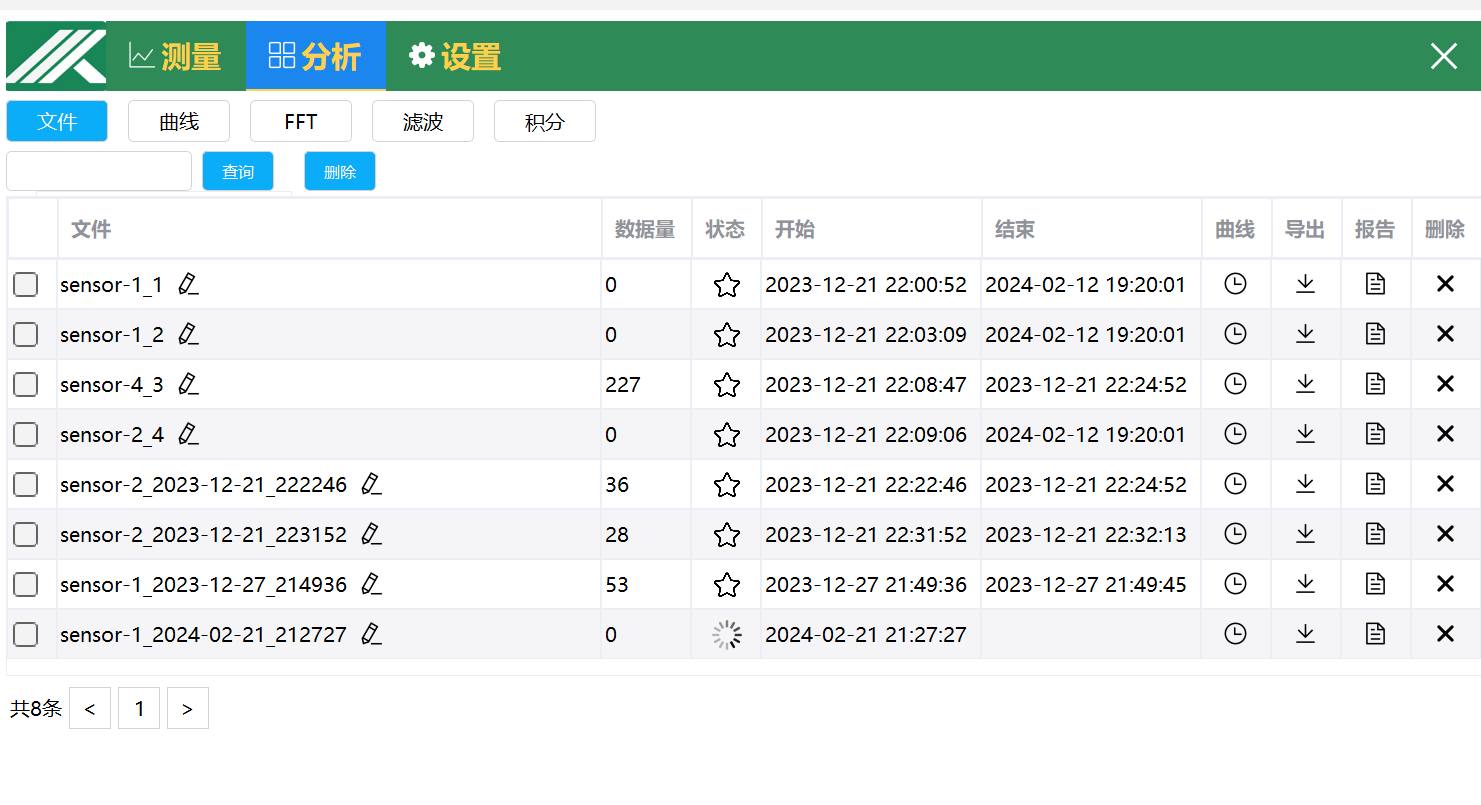
Task: Check the sensor-4_3 checkbox
Action: coord(26,385)
